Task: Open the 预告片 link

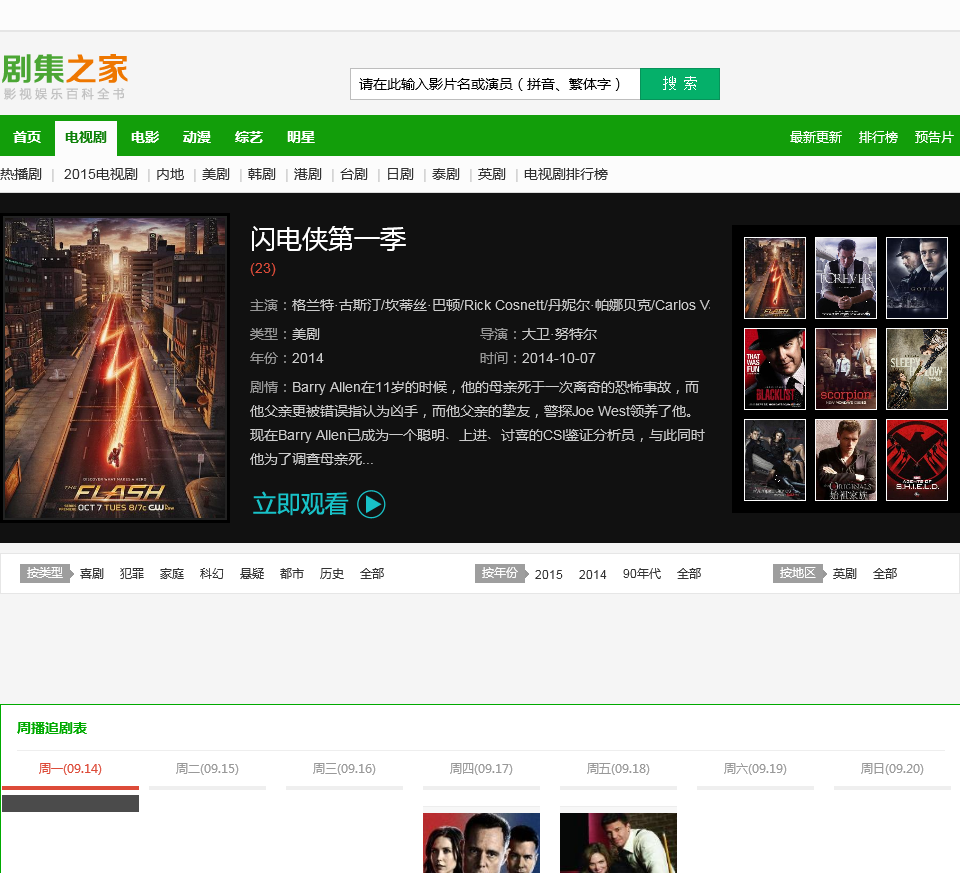Action: click(x=934, y=137)
